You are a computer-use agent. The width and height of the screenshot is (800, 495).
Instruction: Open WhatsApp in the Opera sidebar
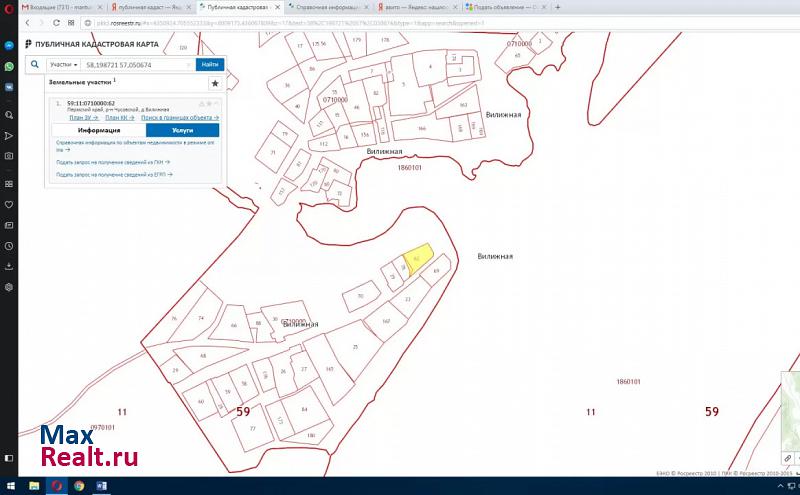pos(8,67)
